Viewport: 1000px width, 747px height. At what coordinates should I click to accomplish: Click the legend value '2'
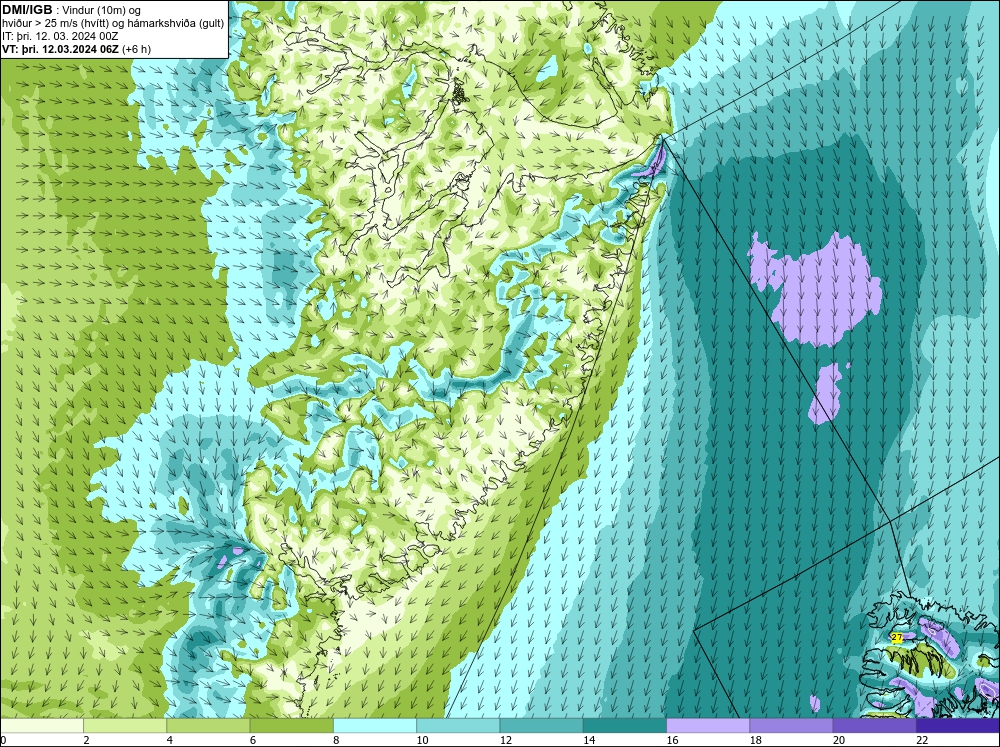click(86, 740)
